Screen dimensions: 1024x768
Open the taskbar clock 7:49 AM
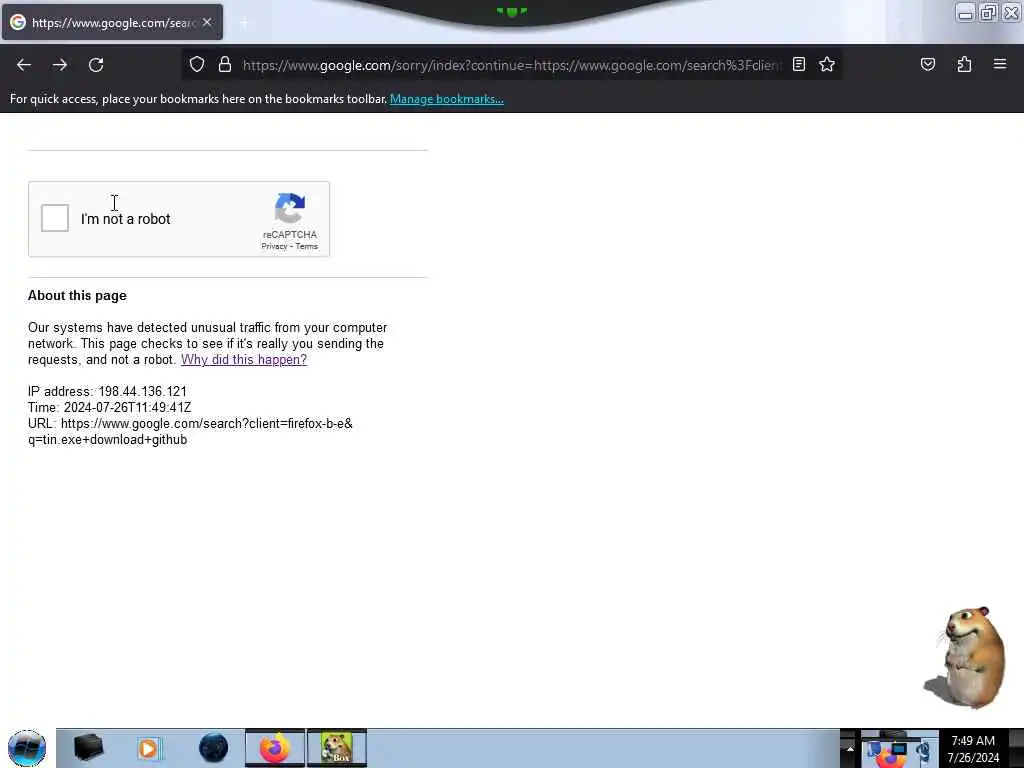[973, 748]
